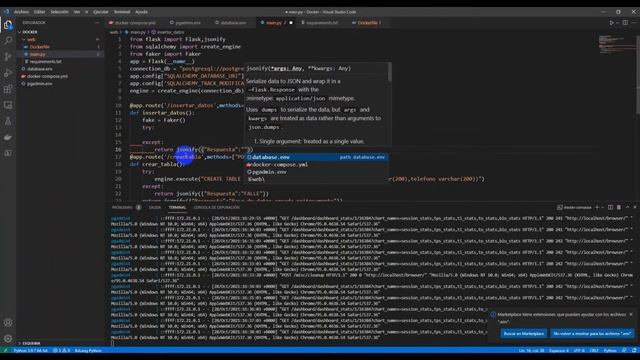The image size is (640, 360).
Task: Close the terminal panel
Action: (635, 207)
